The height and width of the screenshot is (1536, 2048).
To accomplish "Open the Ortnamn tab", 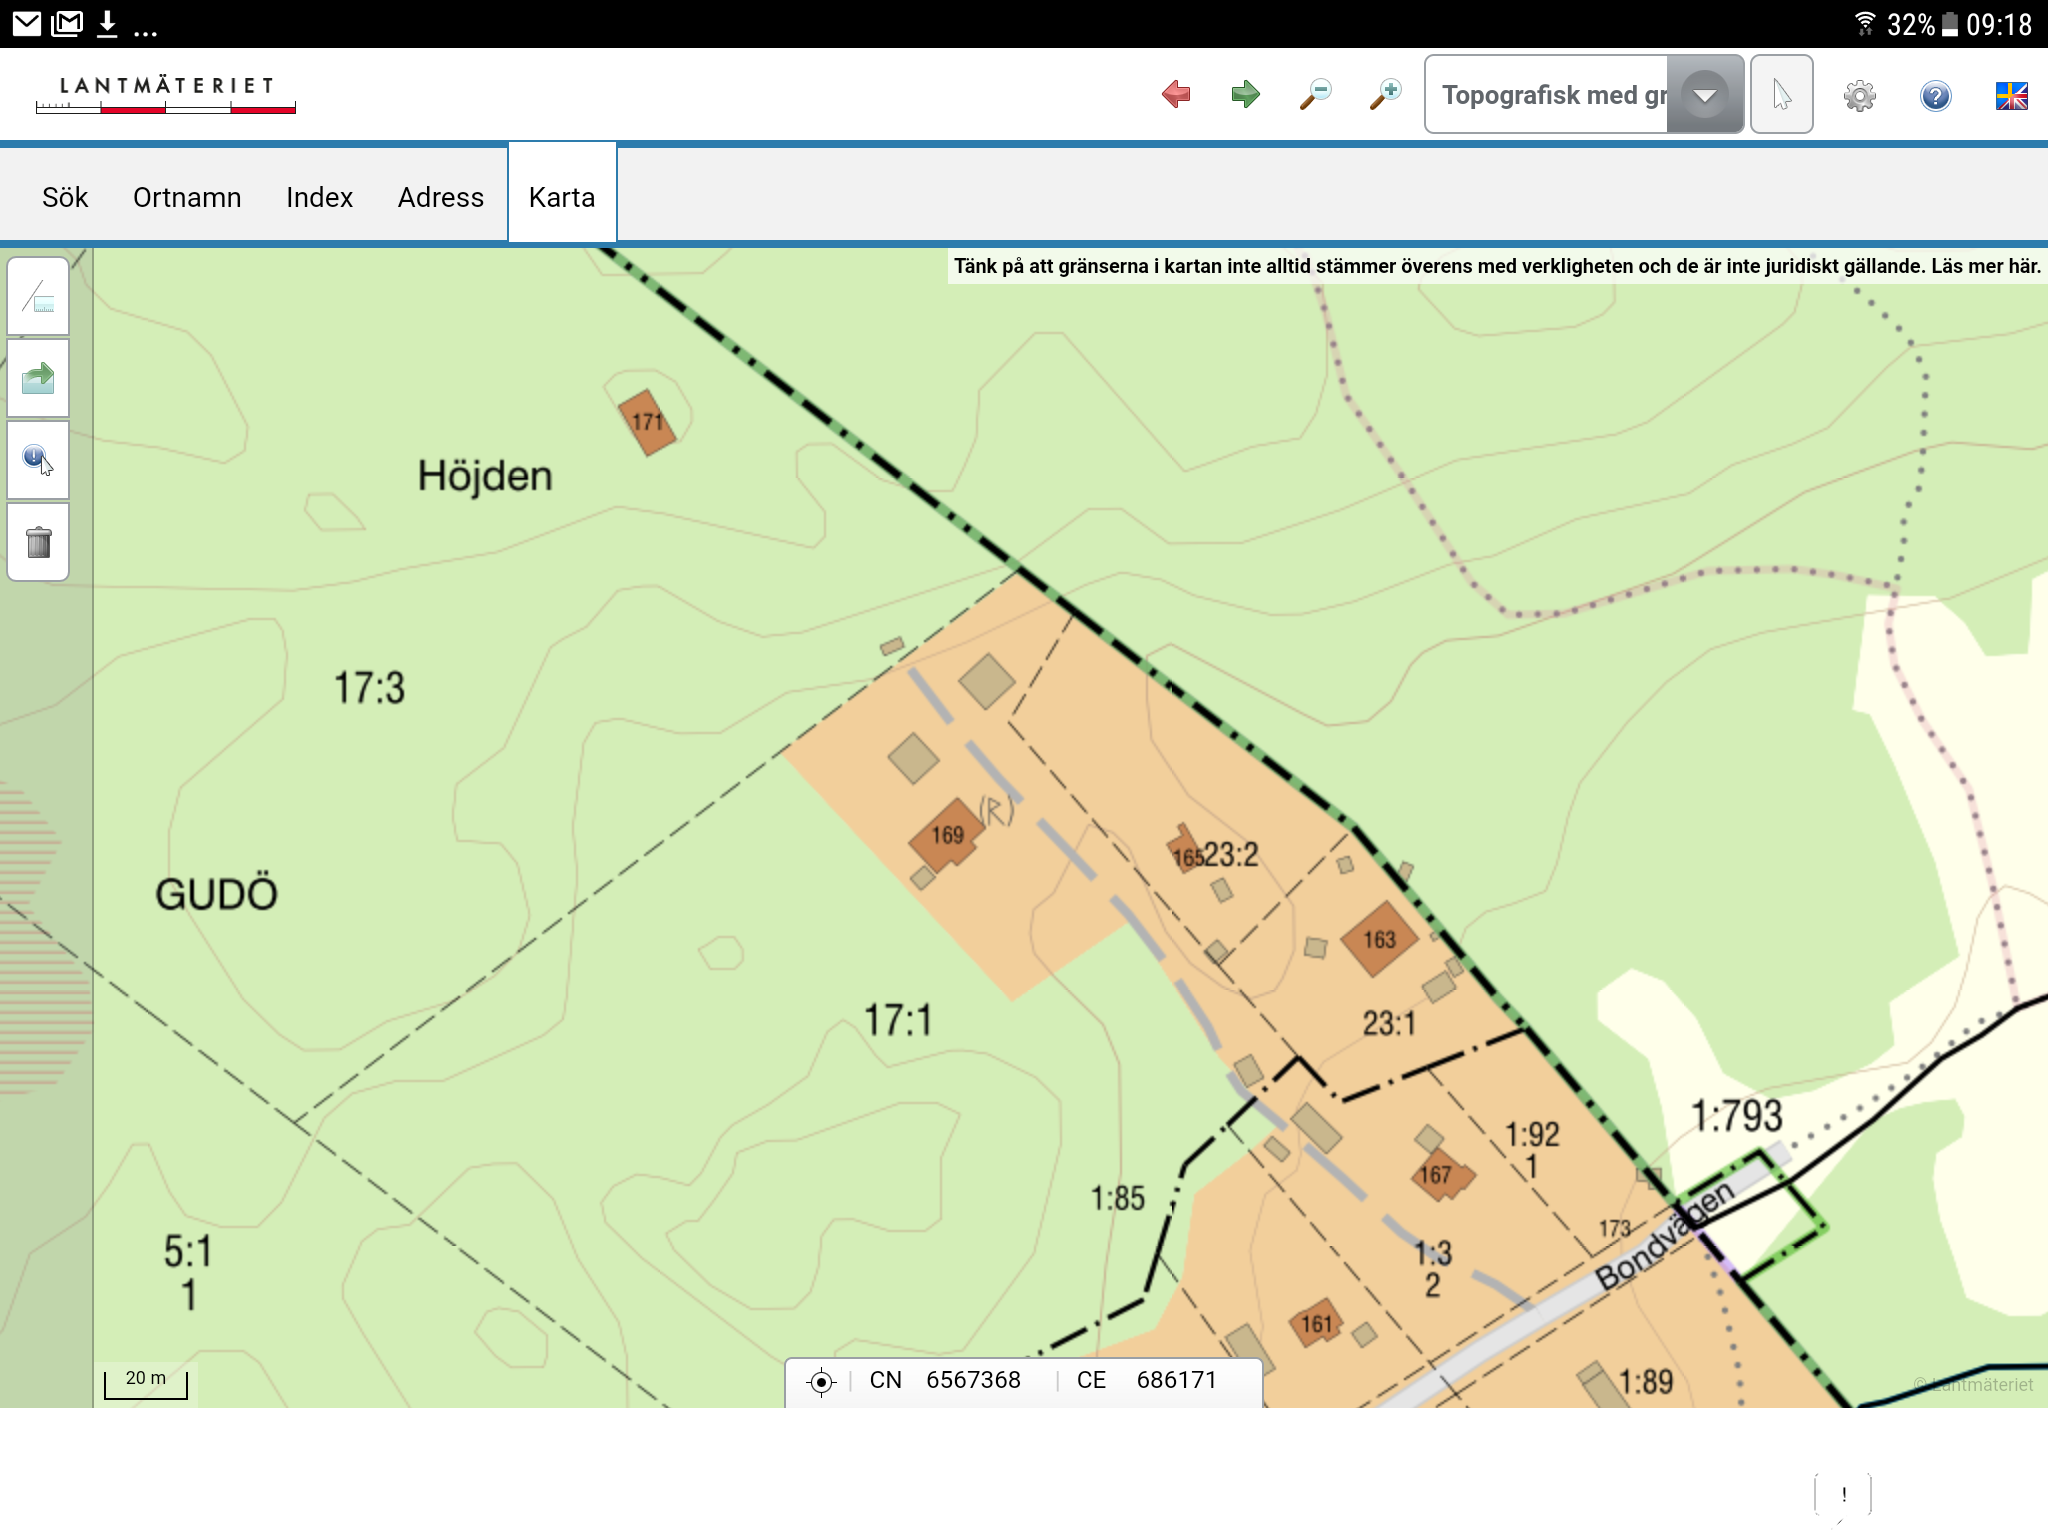I will click(x=187, y=197).
